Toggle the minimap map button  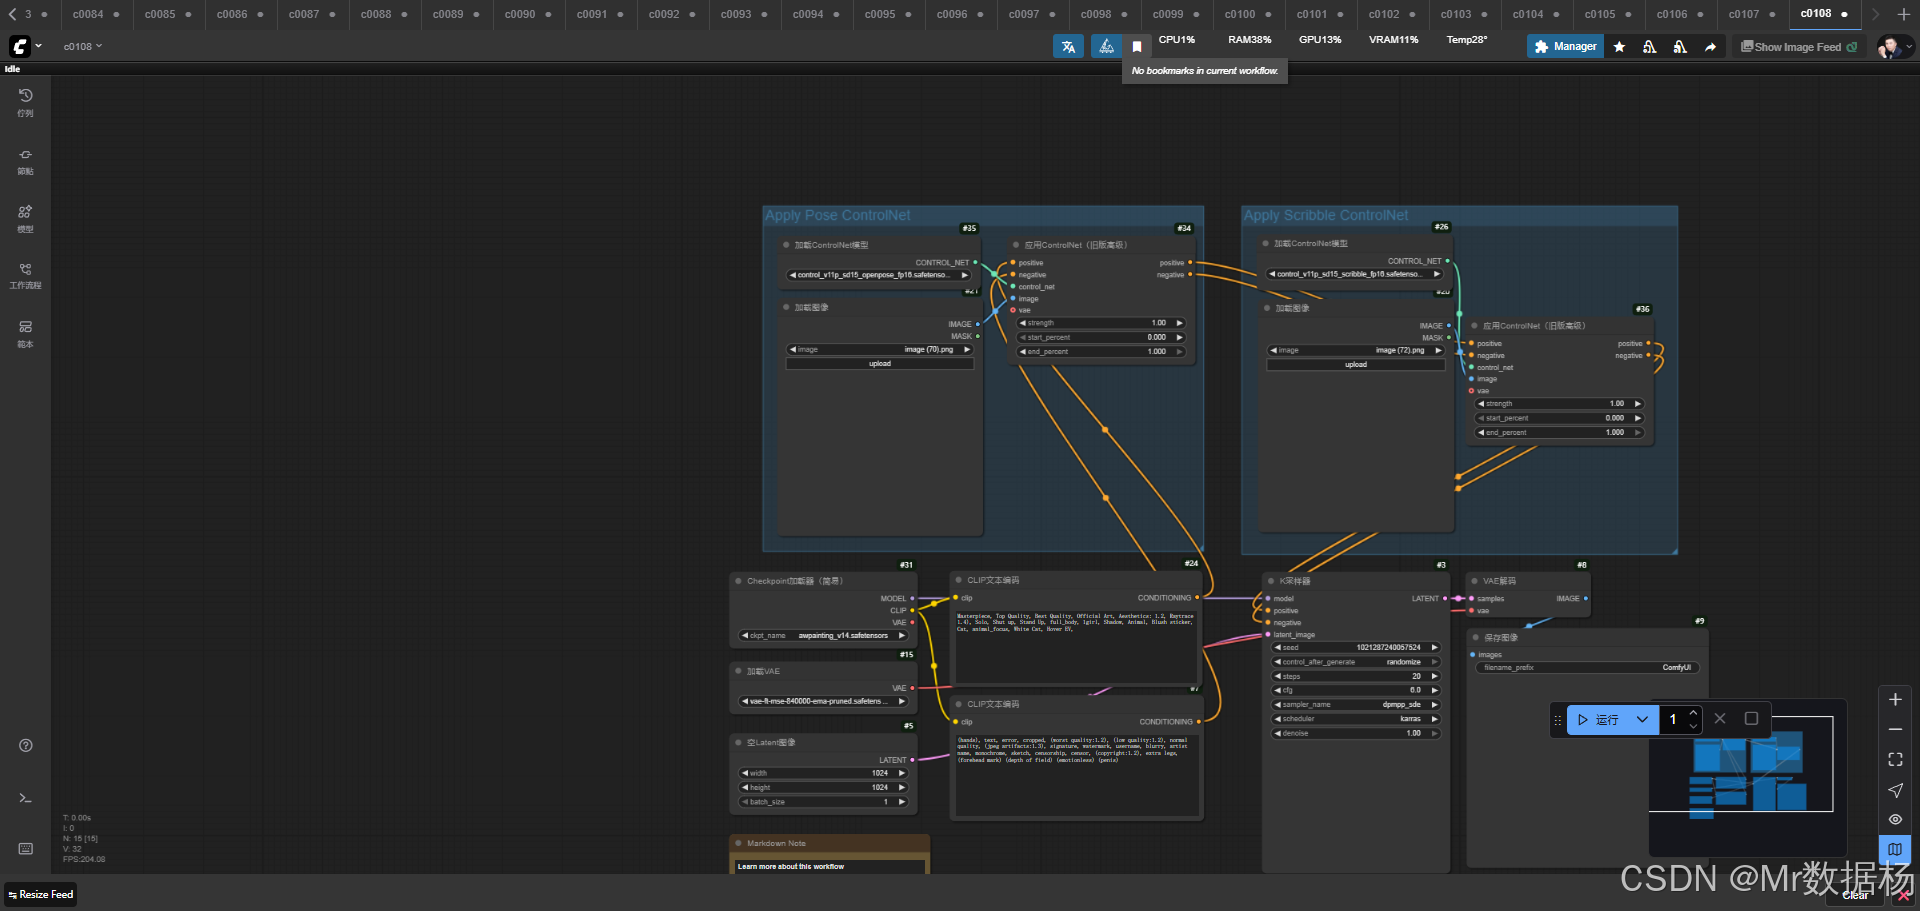pyautogui.click(x=1895, y=849)
